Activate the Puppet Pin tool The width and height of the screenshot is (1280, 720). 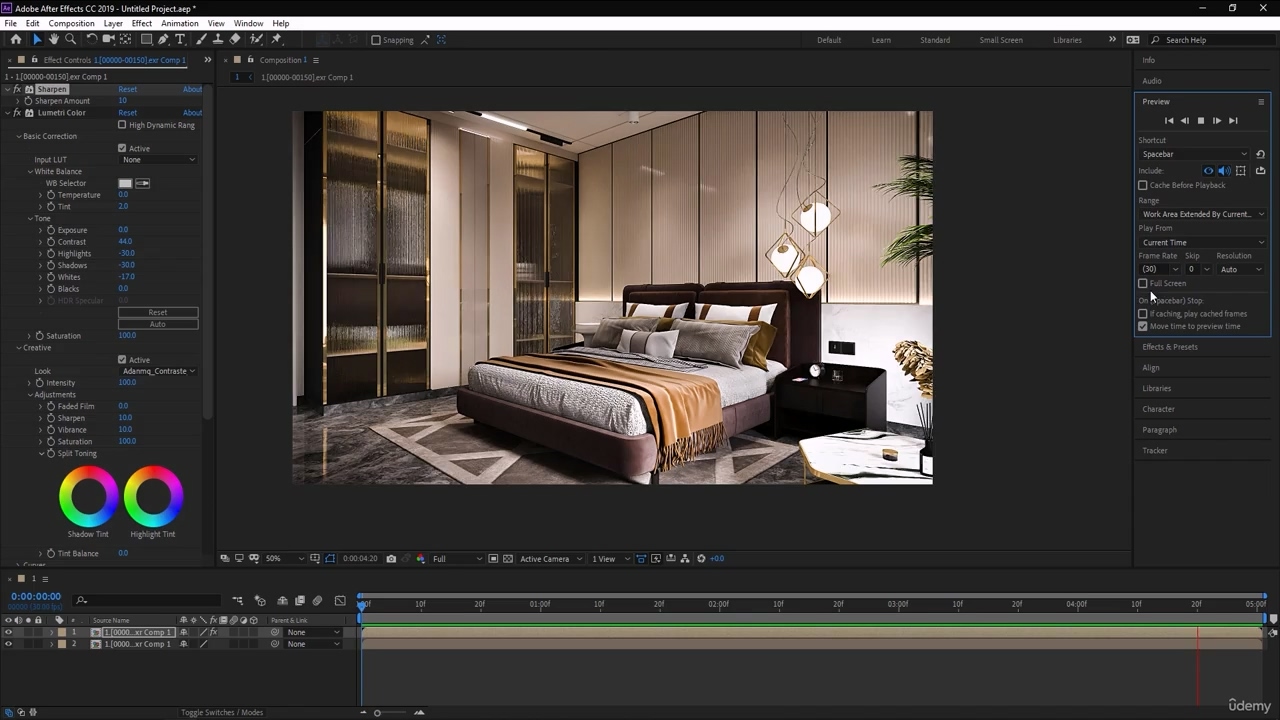277,40
